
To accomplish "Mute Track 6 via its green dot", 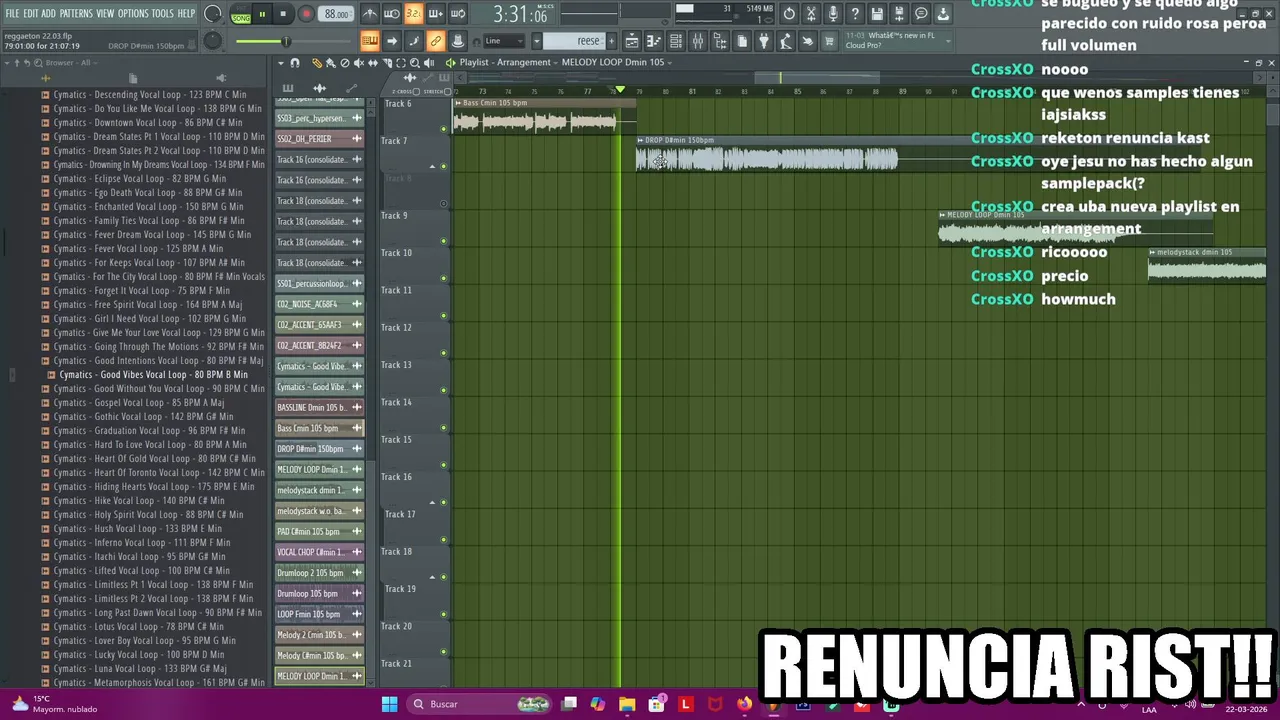I will point(444,129).
